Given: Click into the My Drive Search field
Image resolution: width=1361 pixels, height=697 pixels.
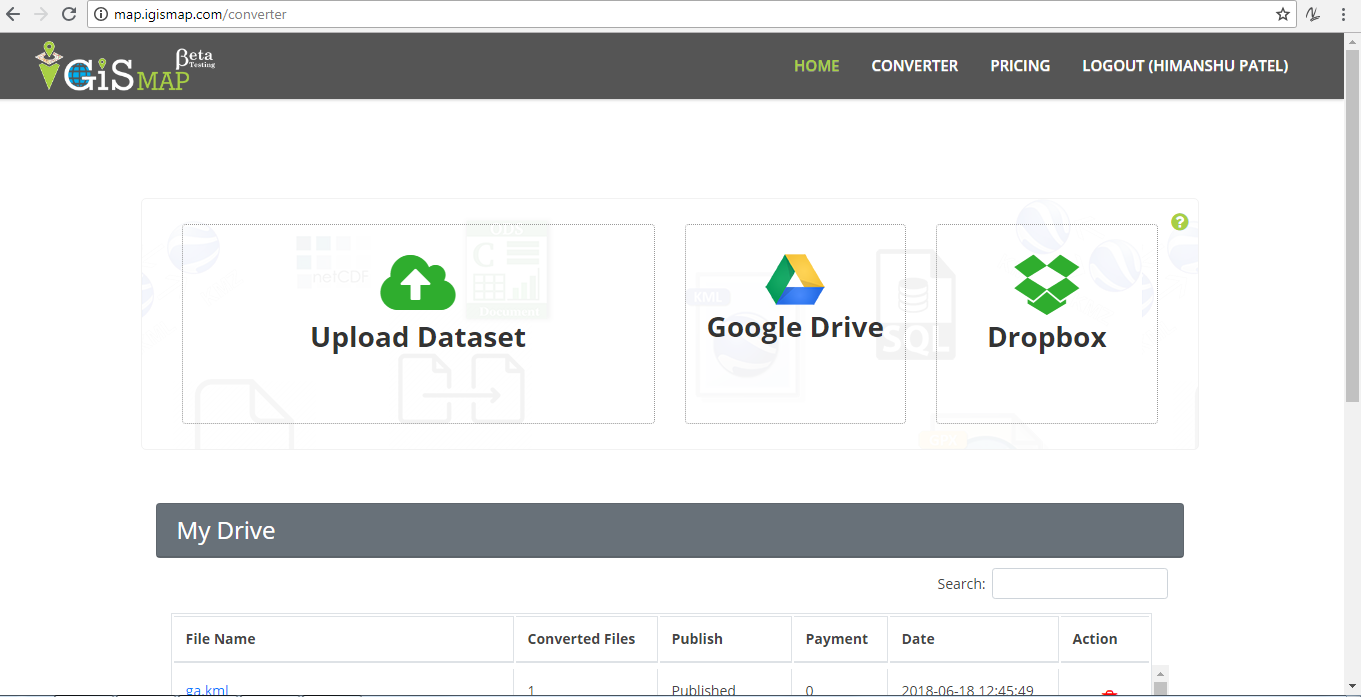Looking at the screenshot, I should point(1079,584).
